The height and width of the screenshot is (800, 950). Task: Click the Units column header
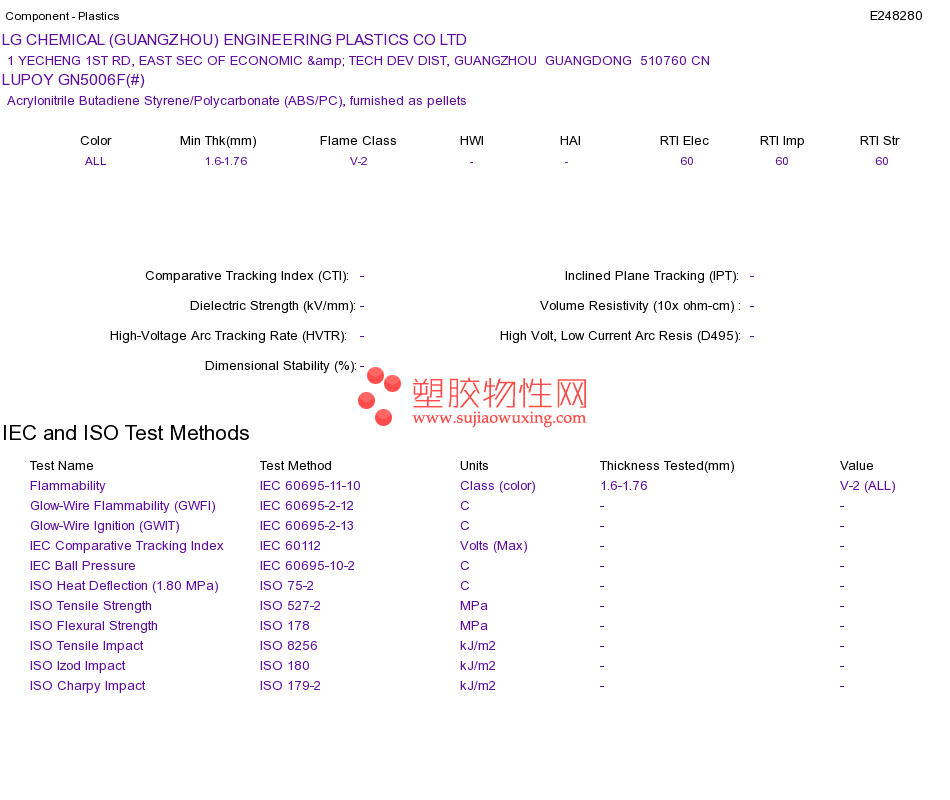coord(474,466)
